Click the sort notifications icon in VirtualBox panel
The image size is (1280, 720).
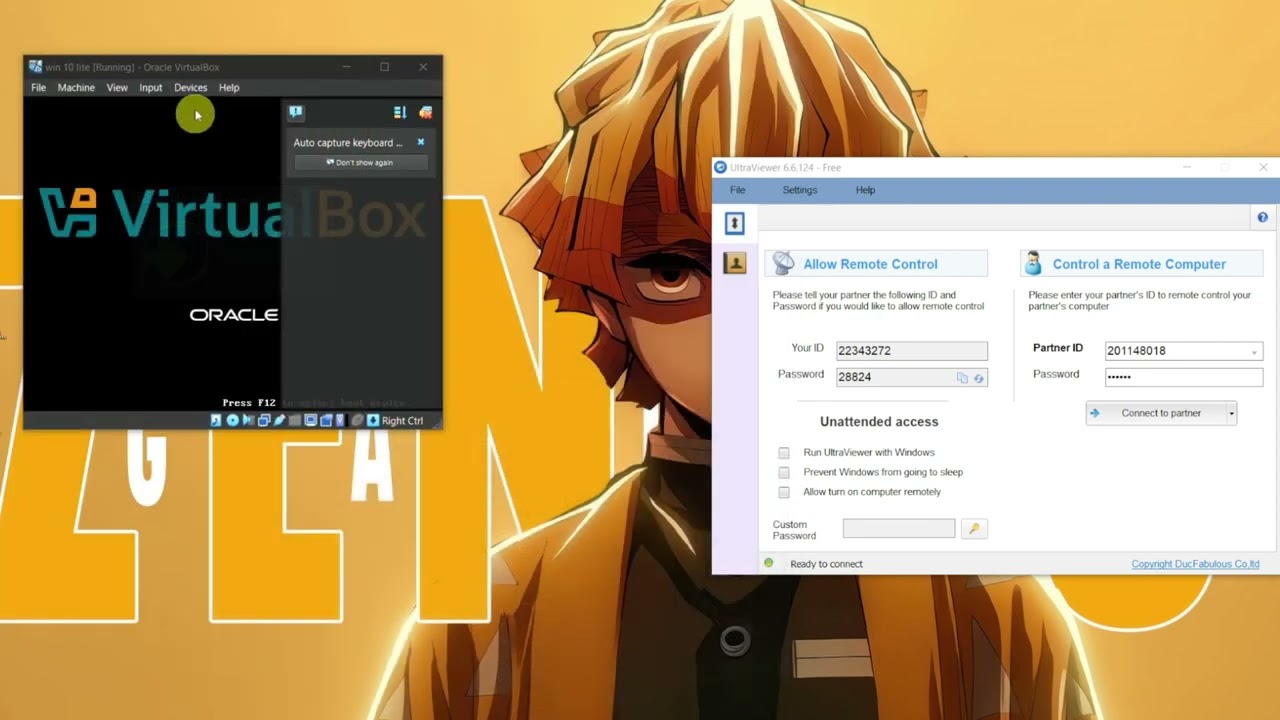(x=400, y=112)
